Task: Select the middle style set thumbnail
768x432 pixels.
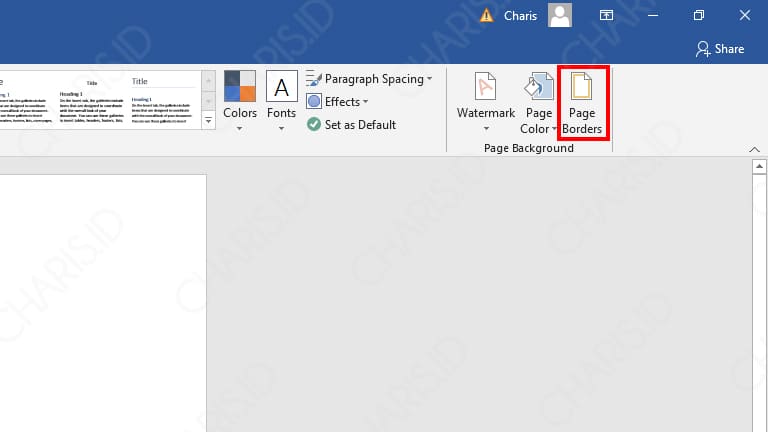Action: tap(92, 100)
